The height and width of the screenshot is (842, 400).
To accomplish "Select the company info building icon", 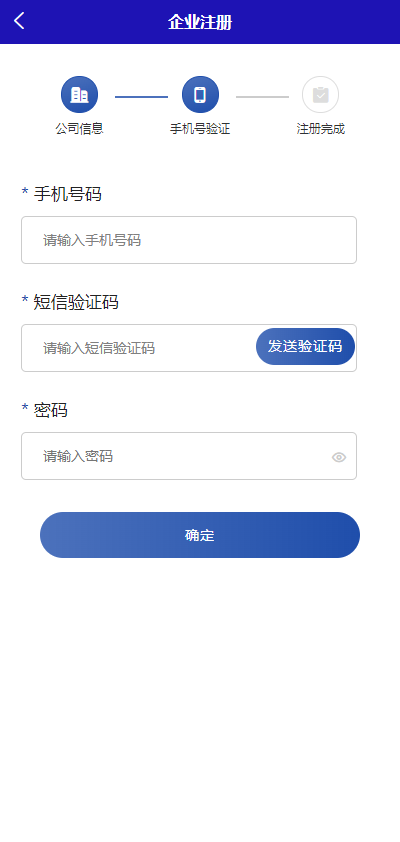I will 79,95.
